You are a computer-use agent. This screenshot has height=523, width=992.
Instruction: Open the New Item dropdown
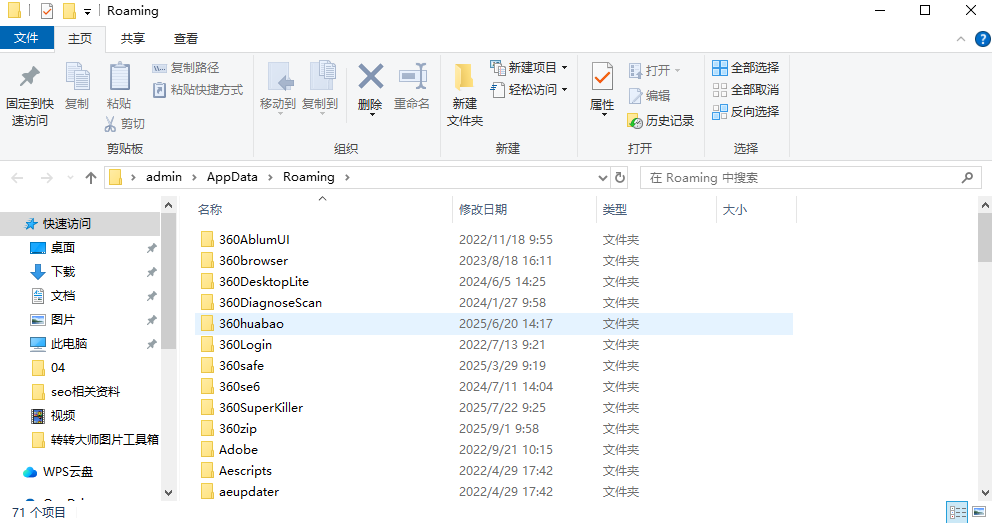click(530, 67)
